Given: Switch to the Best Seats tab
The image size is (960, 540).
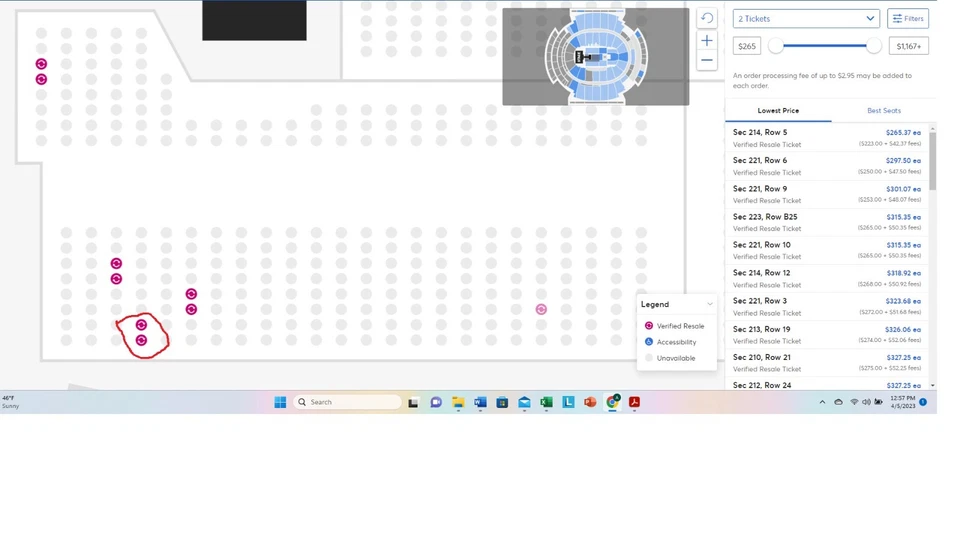Looking at the screenshot, I should click(883, 111).
